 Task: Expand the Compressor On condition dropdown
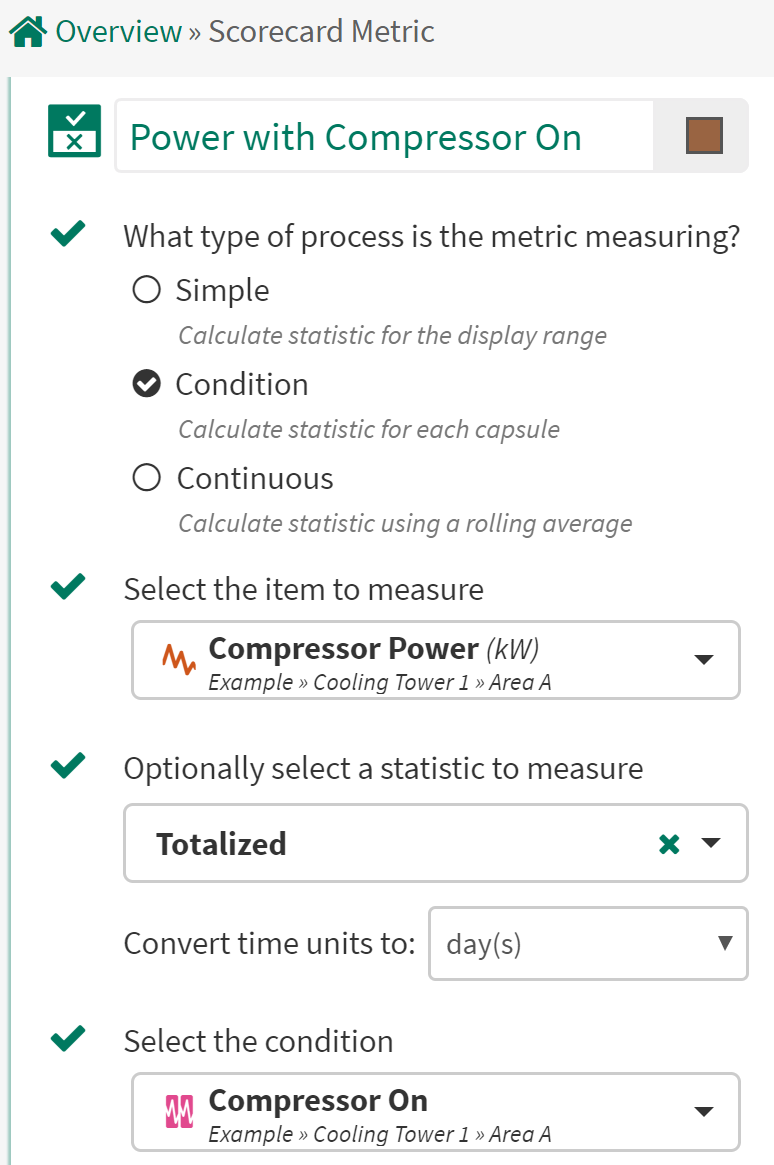[703, 1111]
